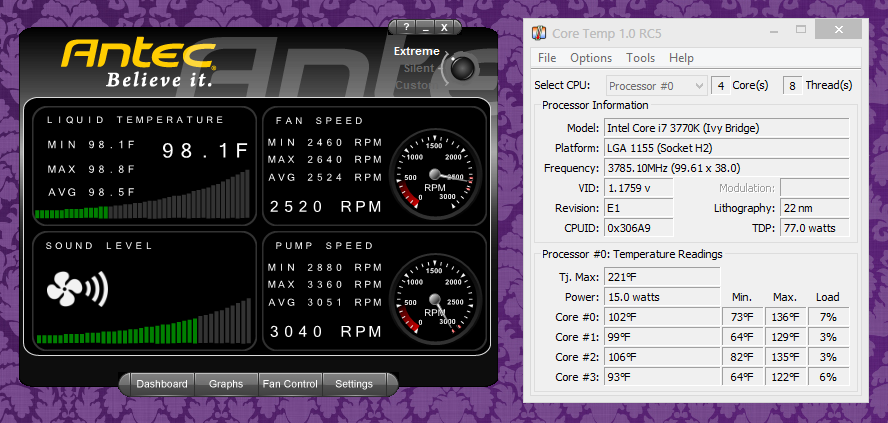Maximize the Core Temp window
This screenshot has height=423, width=888.
(x=801, y=29)
